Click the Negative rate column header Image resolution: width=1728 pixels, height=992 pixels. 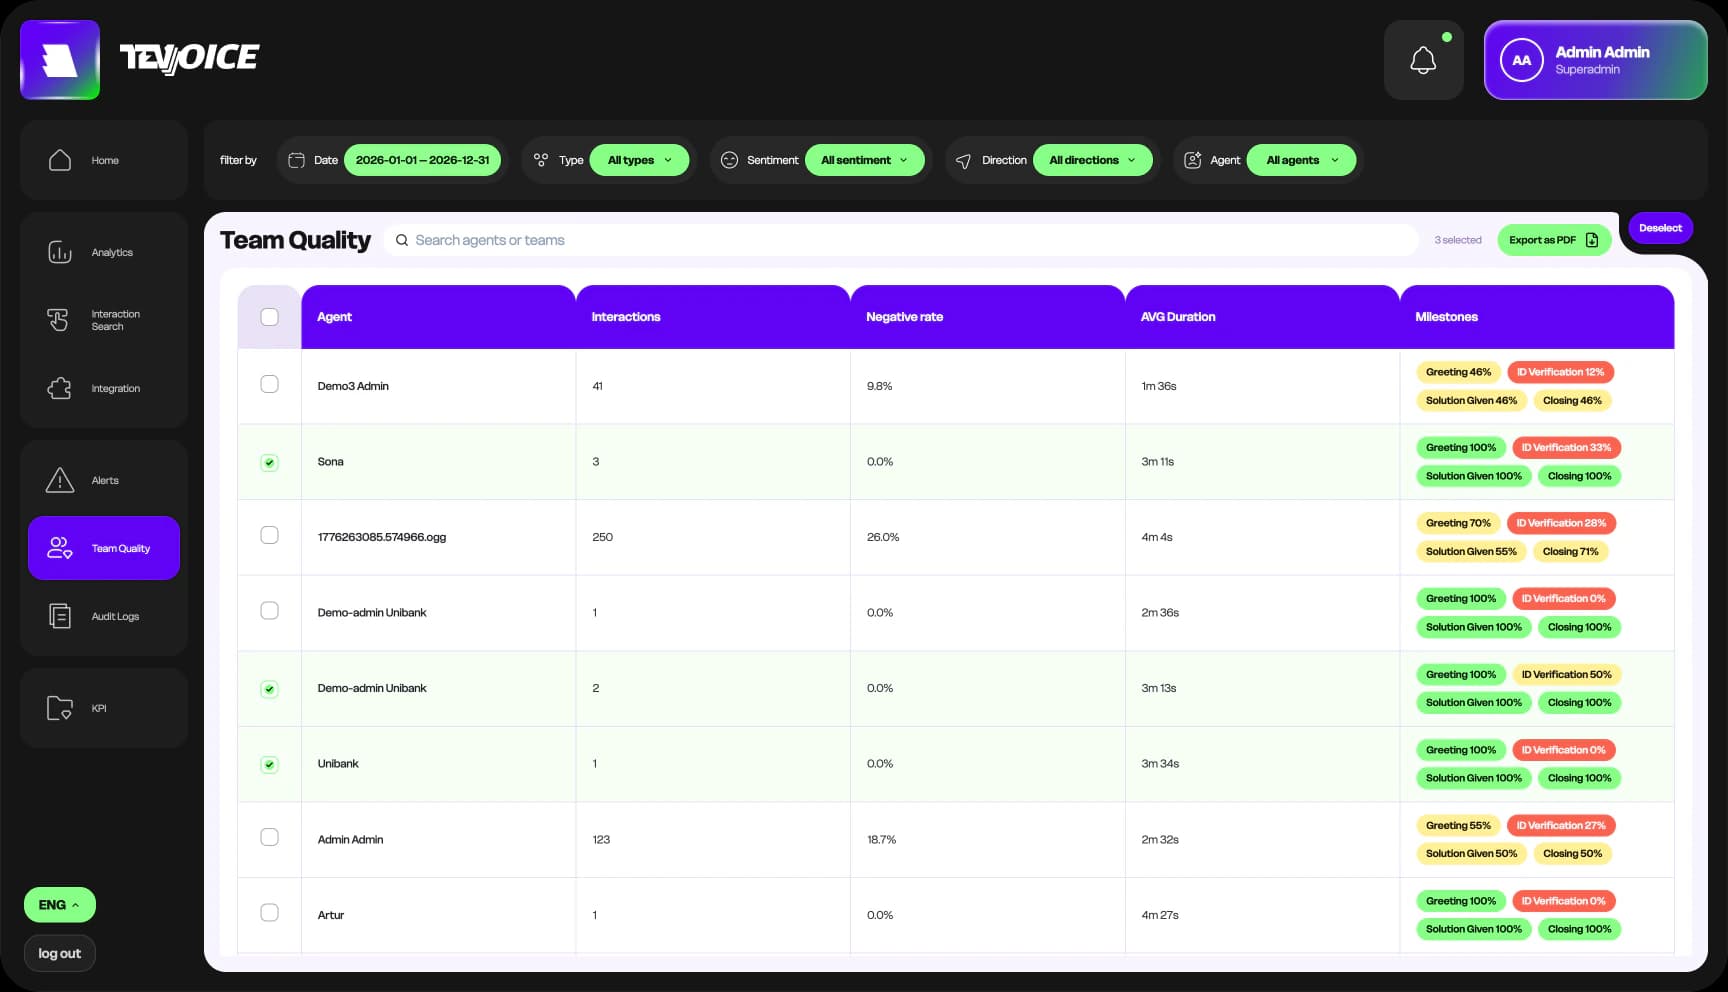click(x=987, y=317)
